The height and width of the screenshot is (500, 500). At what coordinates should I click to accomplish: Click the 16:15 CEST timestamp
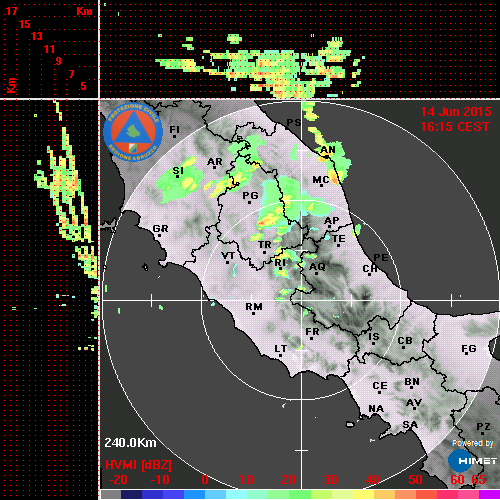[x=455, y=127]
